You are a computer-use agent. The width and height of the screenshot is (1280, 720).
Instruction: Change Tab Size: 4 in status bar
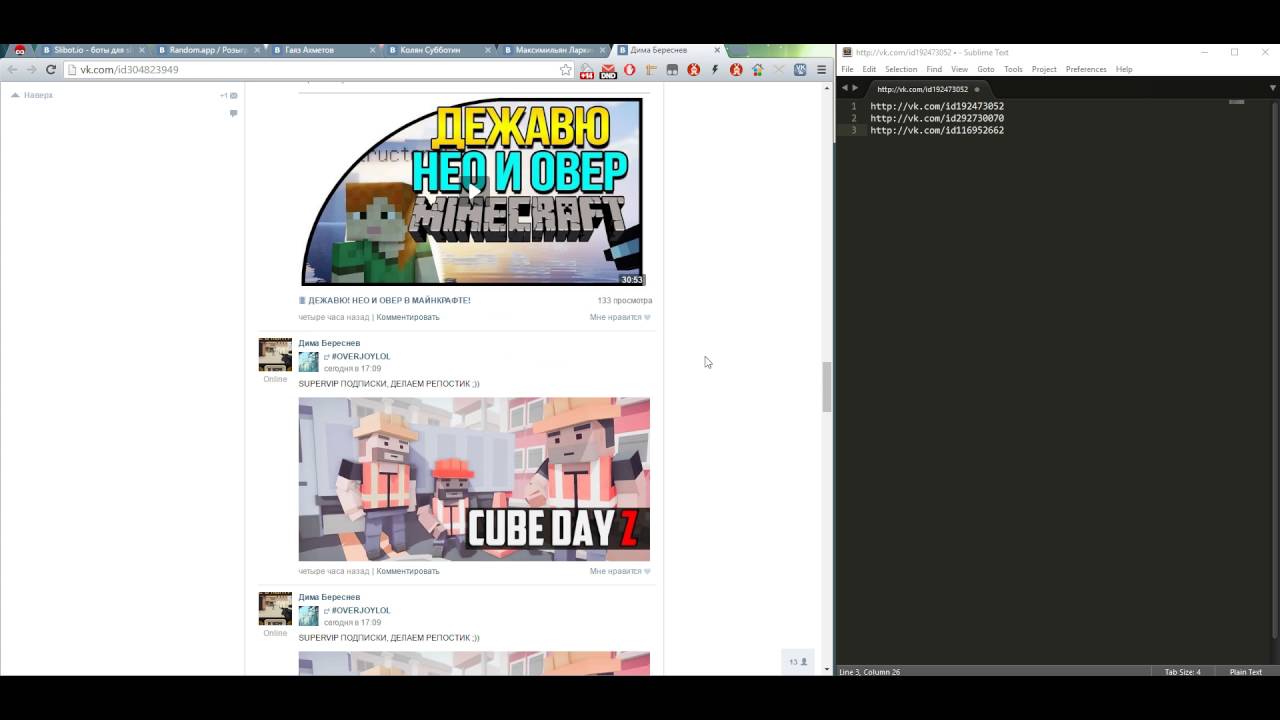pos(1182,672)
